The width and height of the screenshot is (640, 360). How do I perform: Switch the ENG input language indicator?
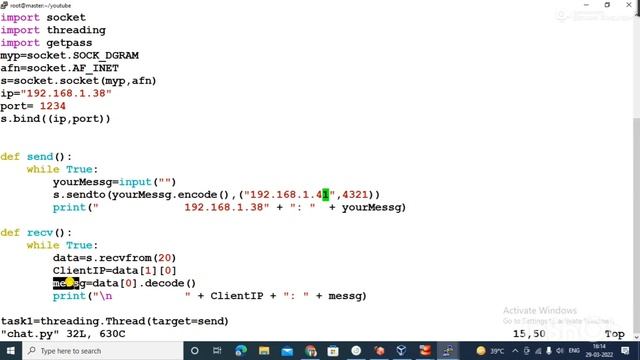click(x=574, y=351)
